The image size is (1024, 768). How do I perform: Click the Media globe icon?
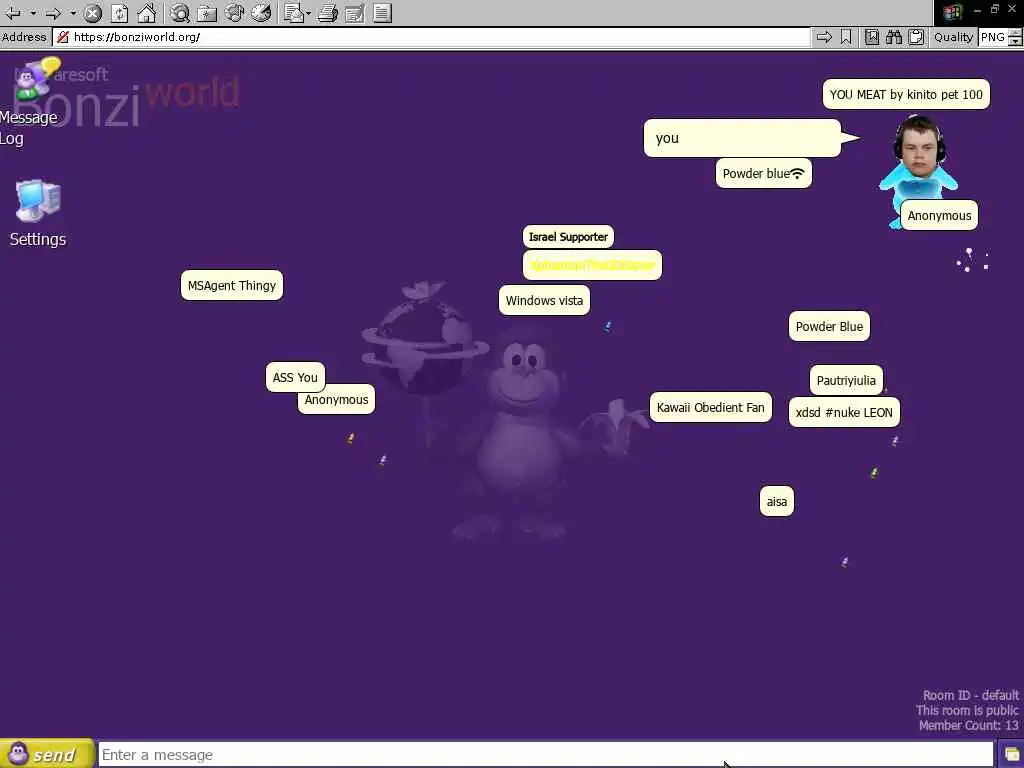(x=234, y=12)
